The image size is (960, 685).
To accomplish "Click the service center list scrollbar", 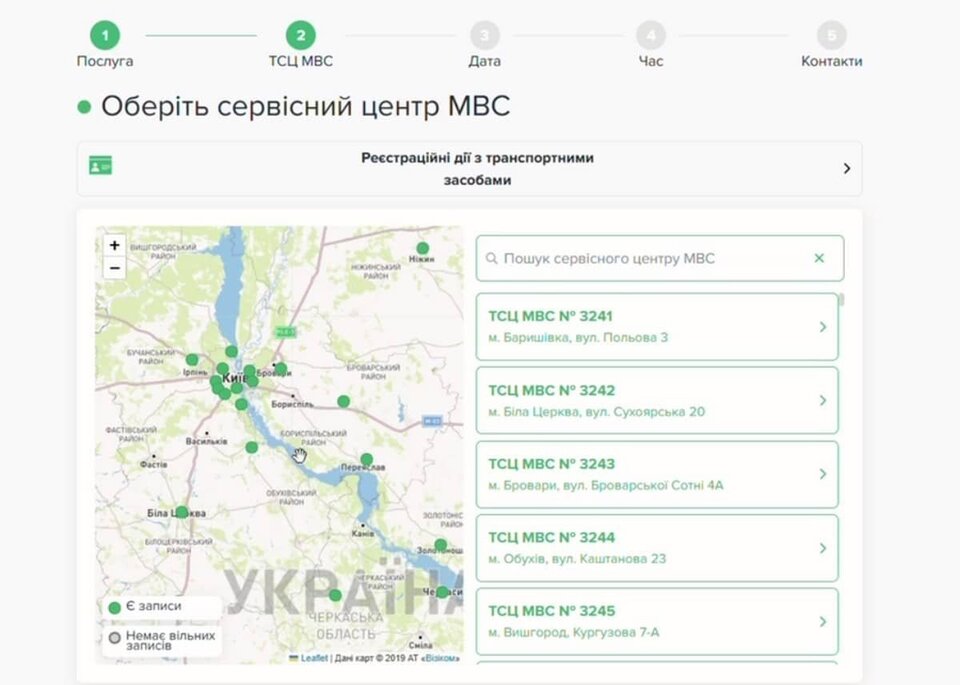I will tap(842, 300).
